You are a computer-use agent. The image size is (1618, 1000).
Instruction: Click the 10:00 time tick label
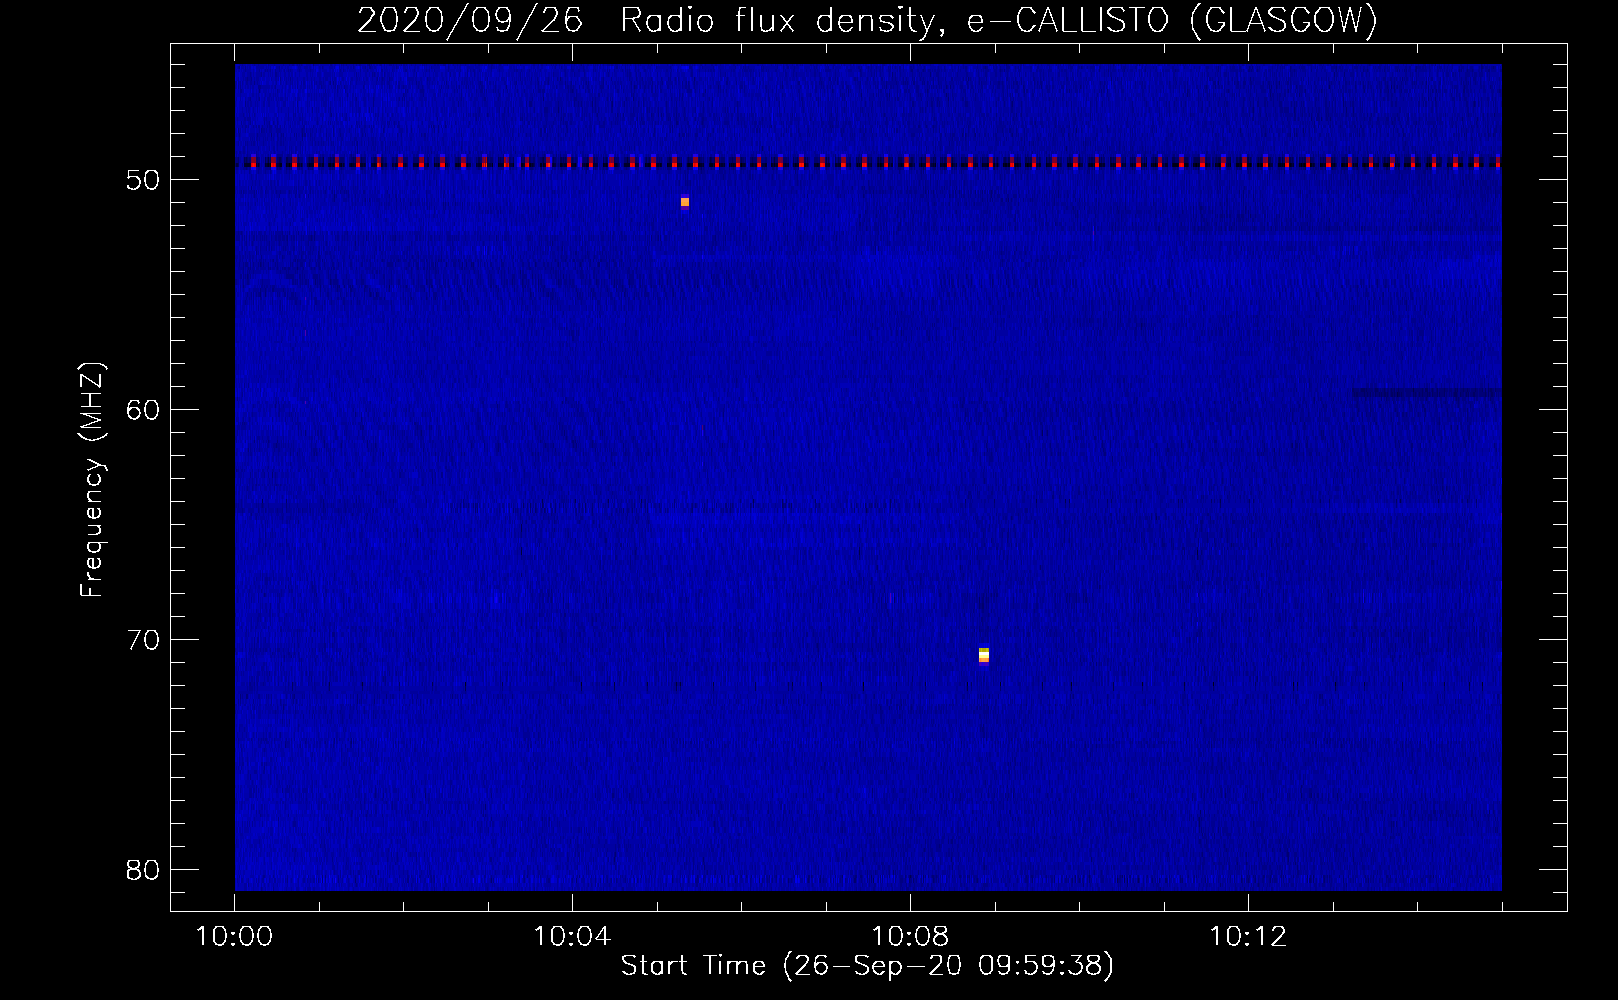234,937
